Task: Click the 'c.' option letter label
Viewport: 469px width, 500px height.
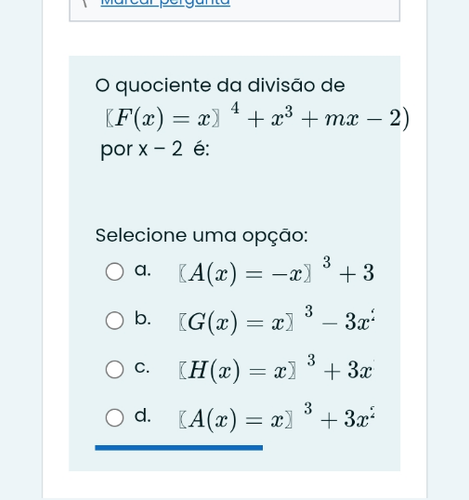Action: point(142,368)
